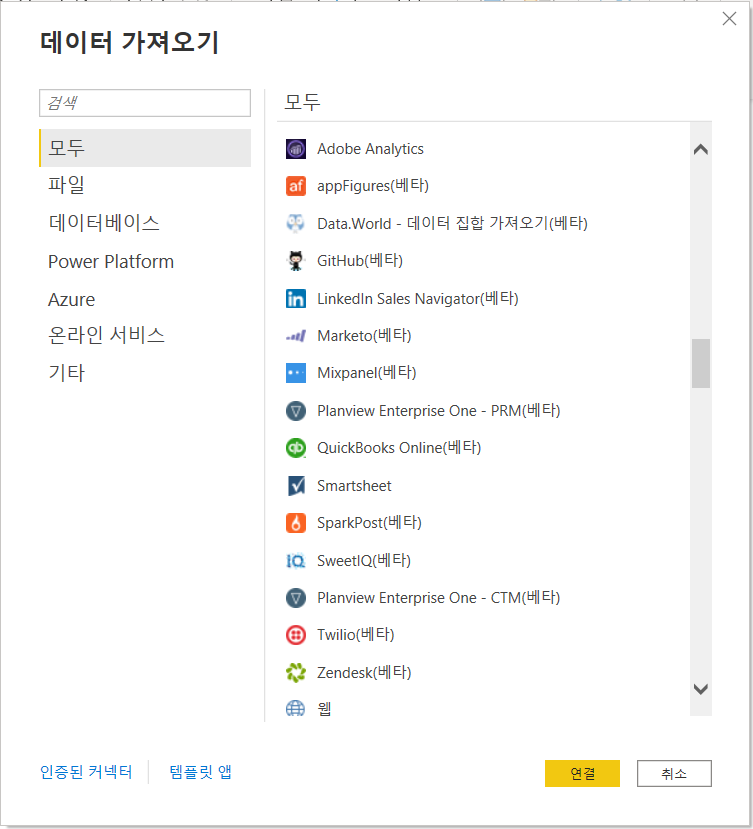
Task: Select the 'SparkPost(베타)' entry text
Action: [369, 523]
